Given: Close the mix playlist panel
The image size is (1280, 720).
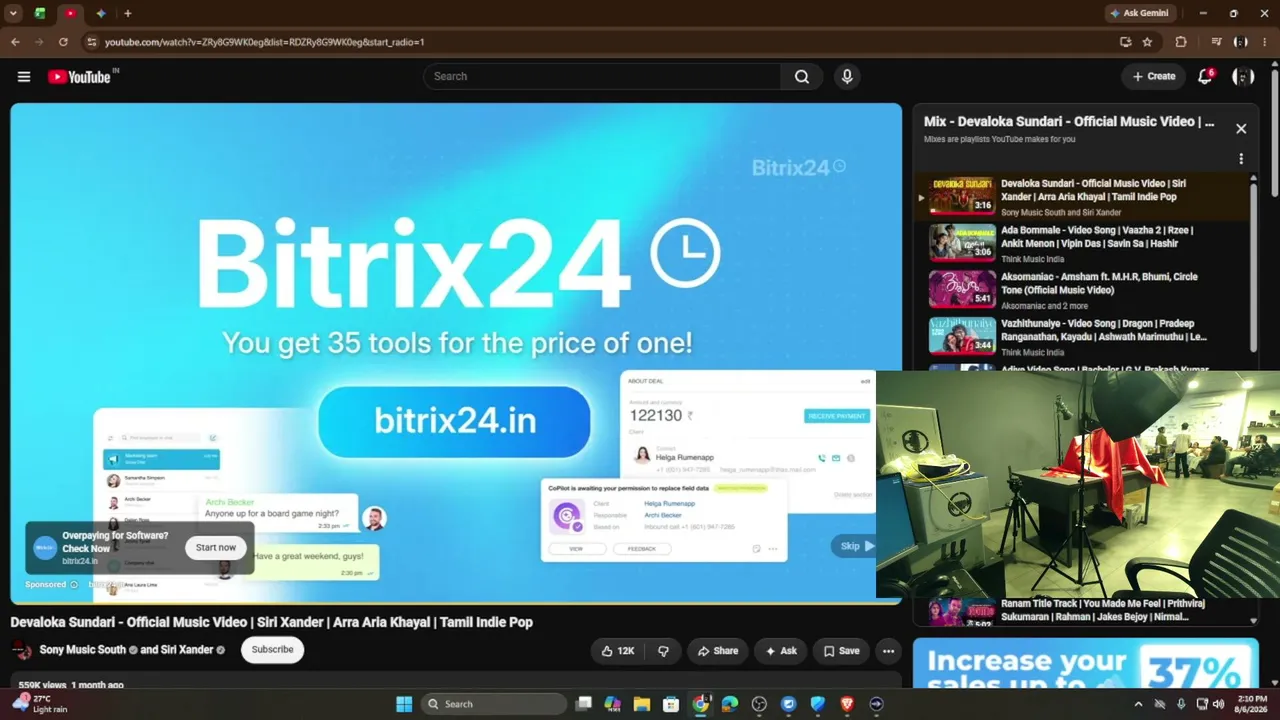Looking at the screenshot, I should (1241, 129).
